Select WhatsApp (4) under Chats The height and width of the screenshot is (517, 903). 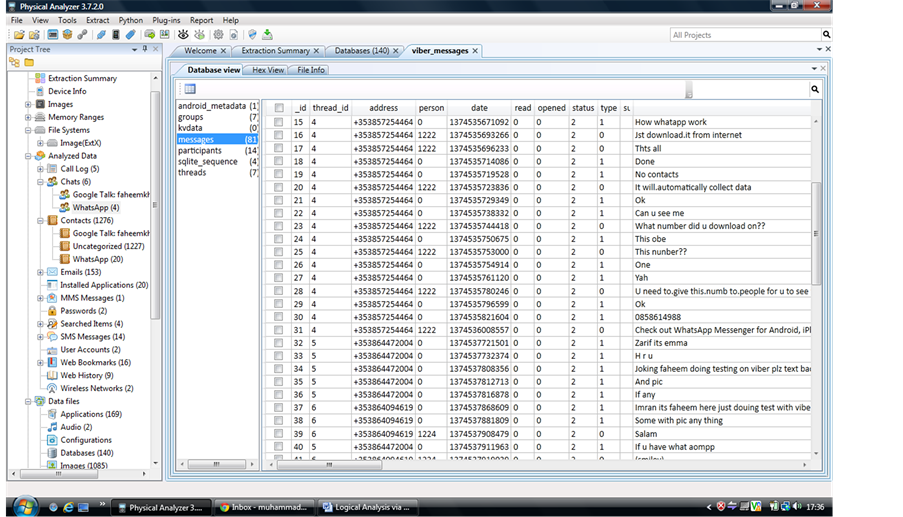pyautogui.click(x=96, y=207)
